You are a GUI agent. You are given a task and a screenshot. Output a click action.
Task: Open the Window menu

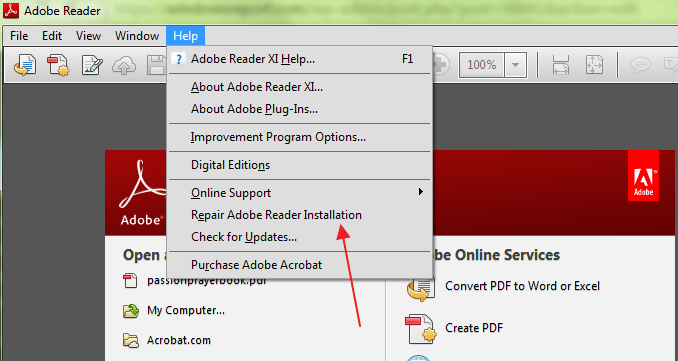click(137, 35)
